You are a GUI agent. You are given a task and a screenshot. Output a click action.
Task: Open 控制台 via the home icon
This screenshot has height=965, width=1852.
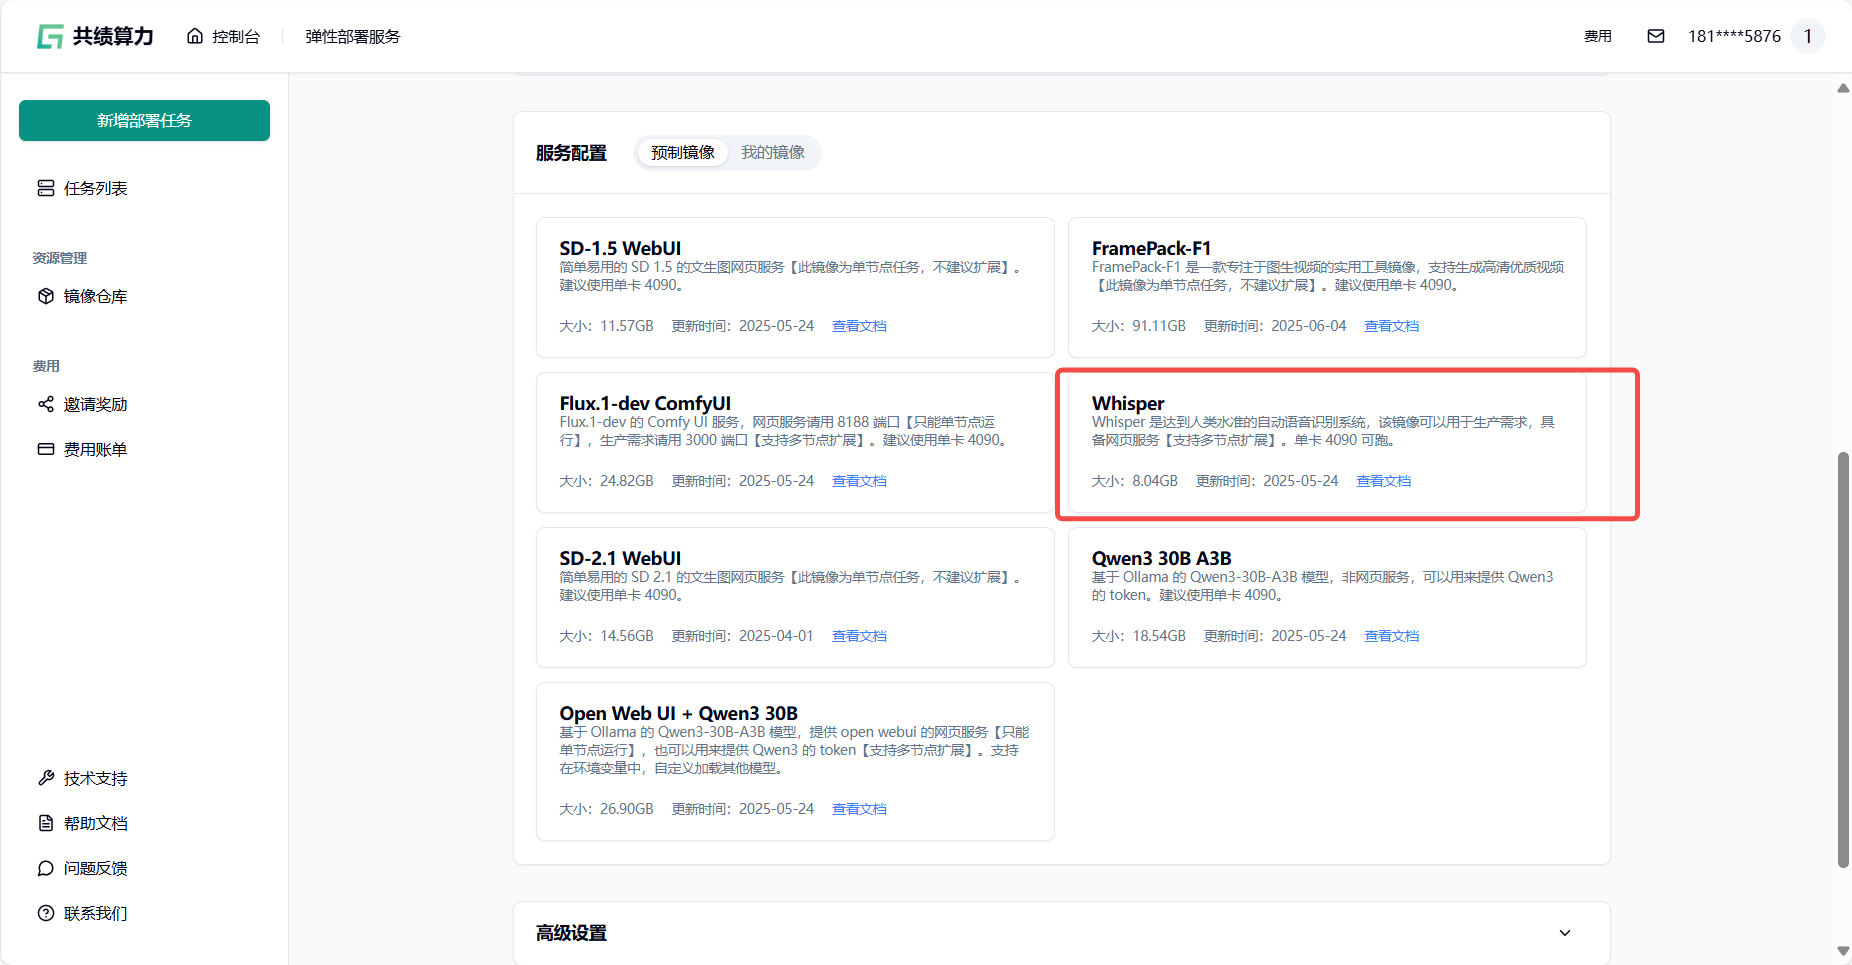pyautogui.click(x=195, y=37)
